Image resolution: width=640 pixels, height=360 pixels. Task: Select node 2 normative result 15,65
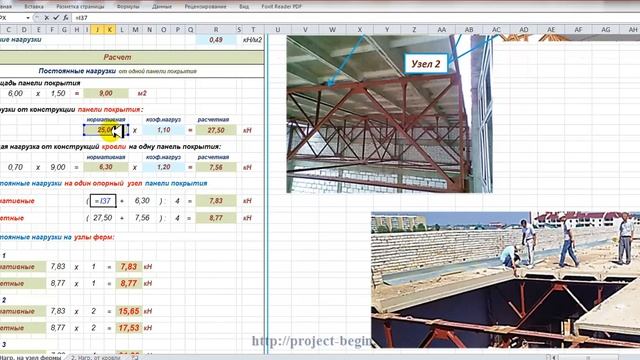(x=129, y=311)
